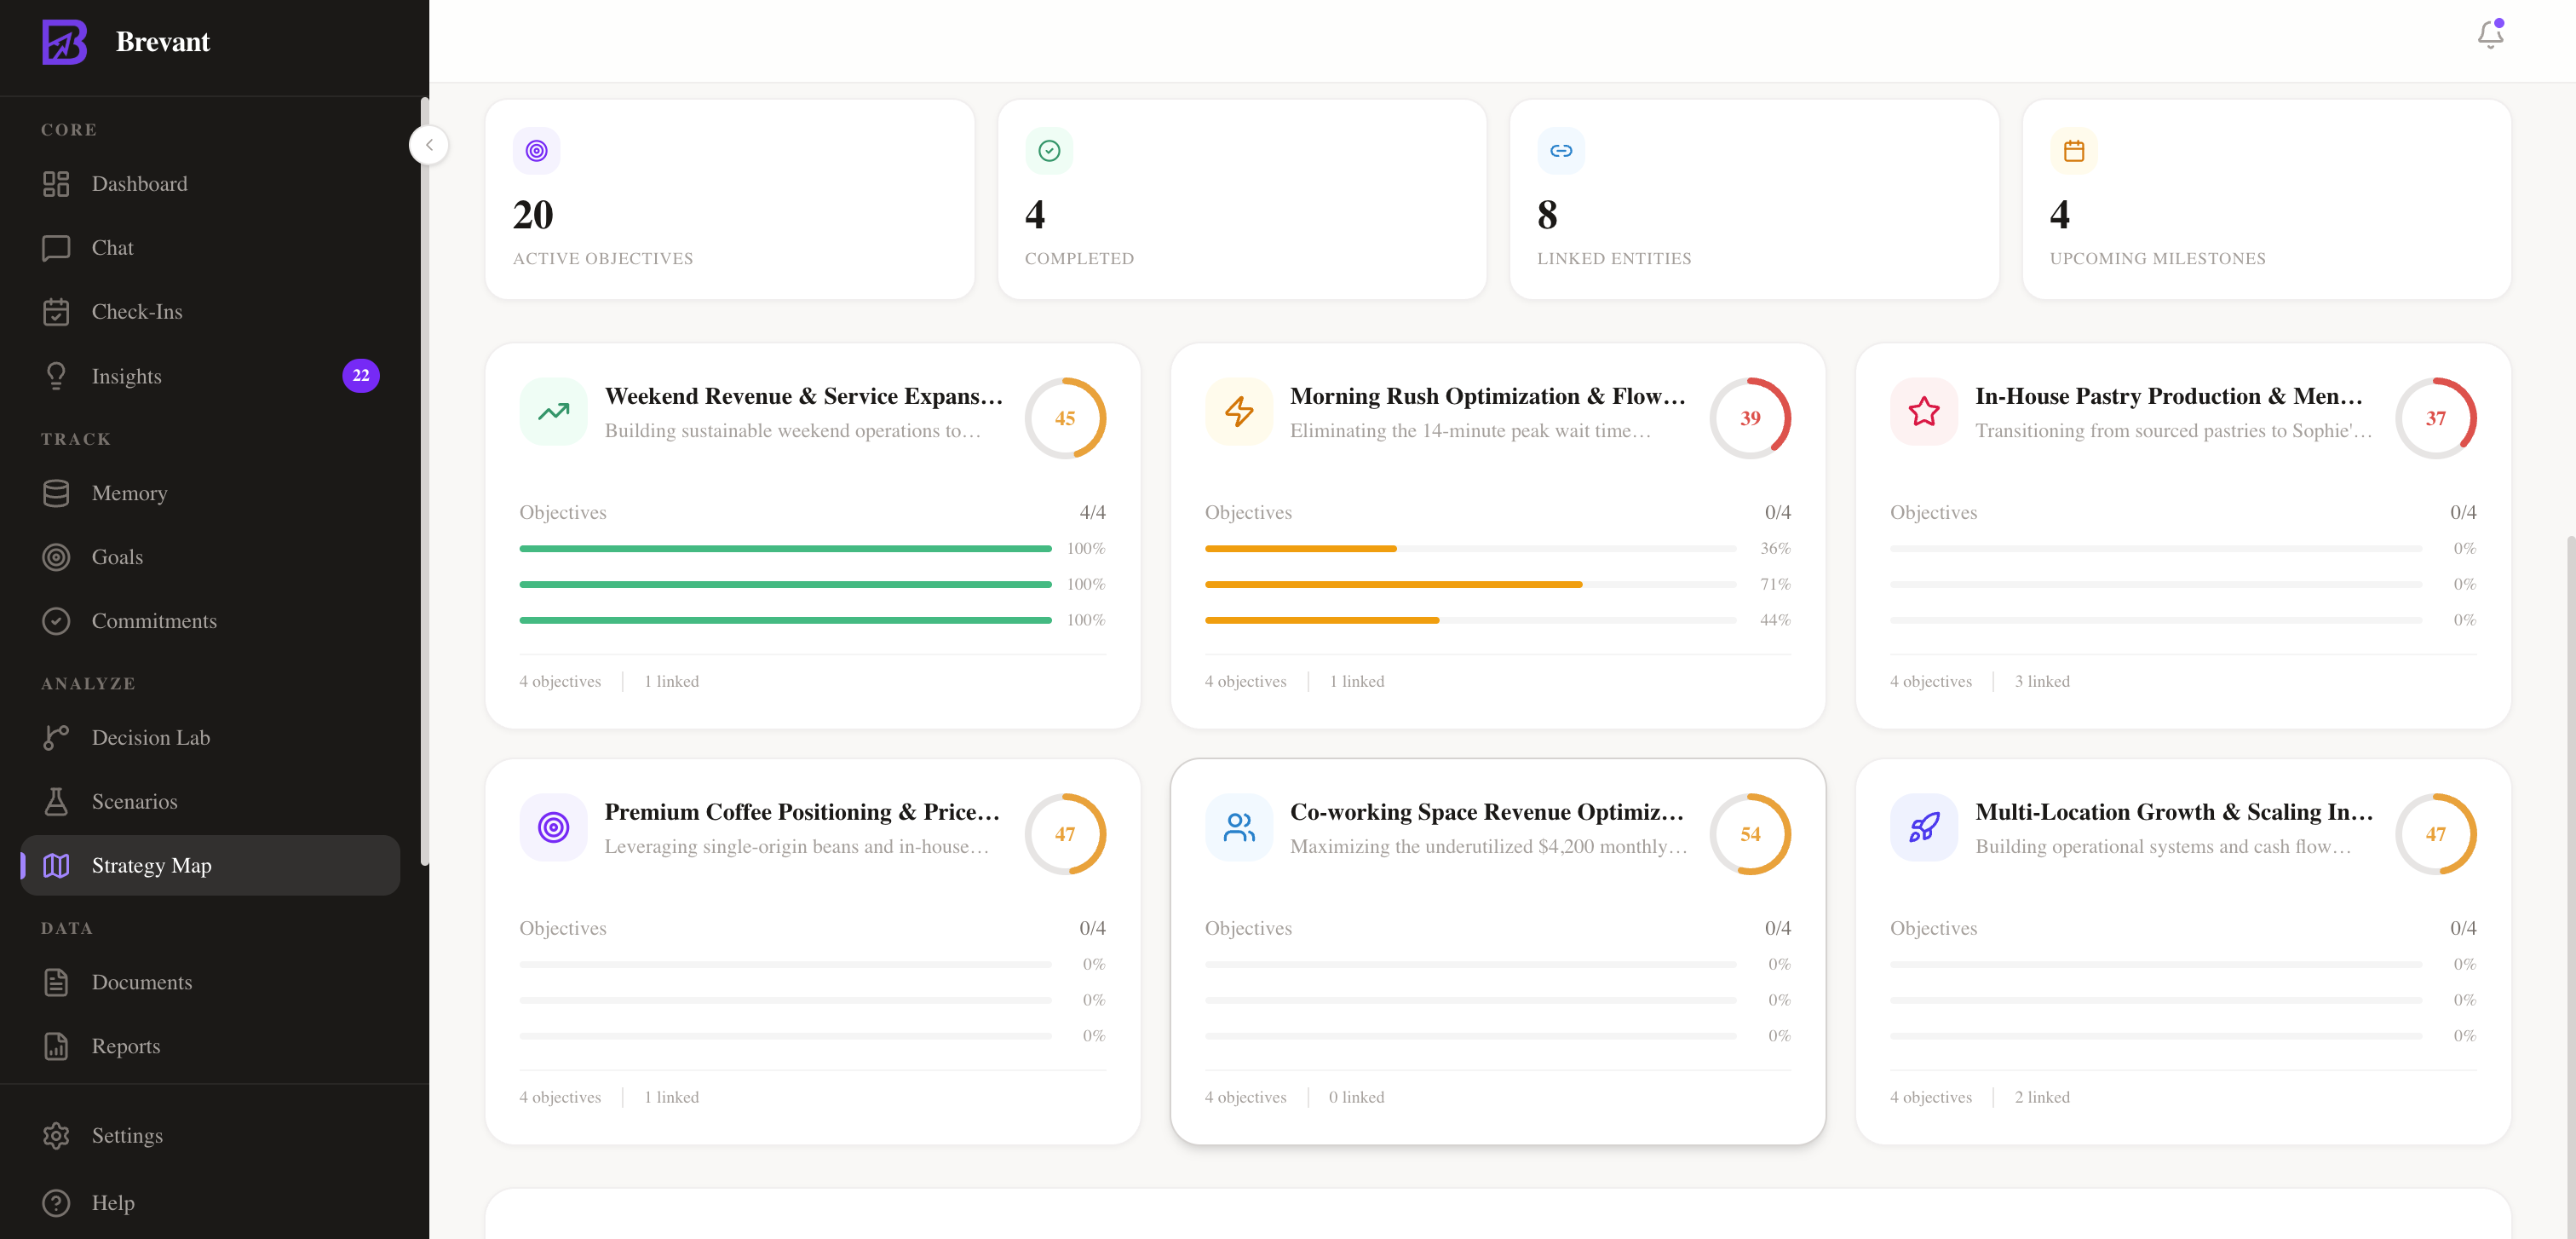
Task: Collapse the sidebar with the chevron button
Action: tap(429, 145)
